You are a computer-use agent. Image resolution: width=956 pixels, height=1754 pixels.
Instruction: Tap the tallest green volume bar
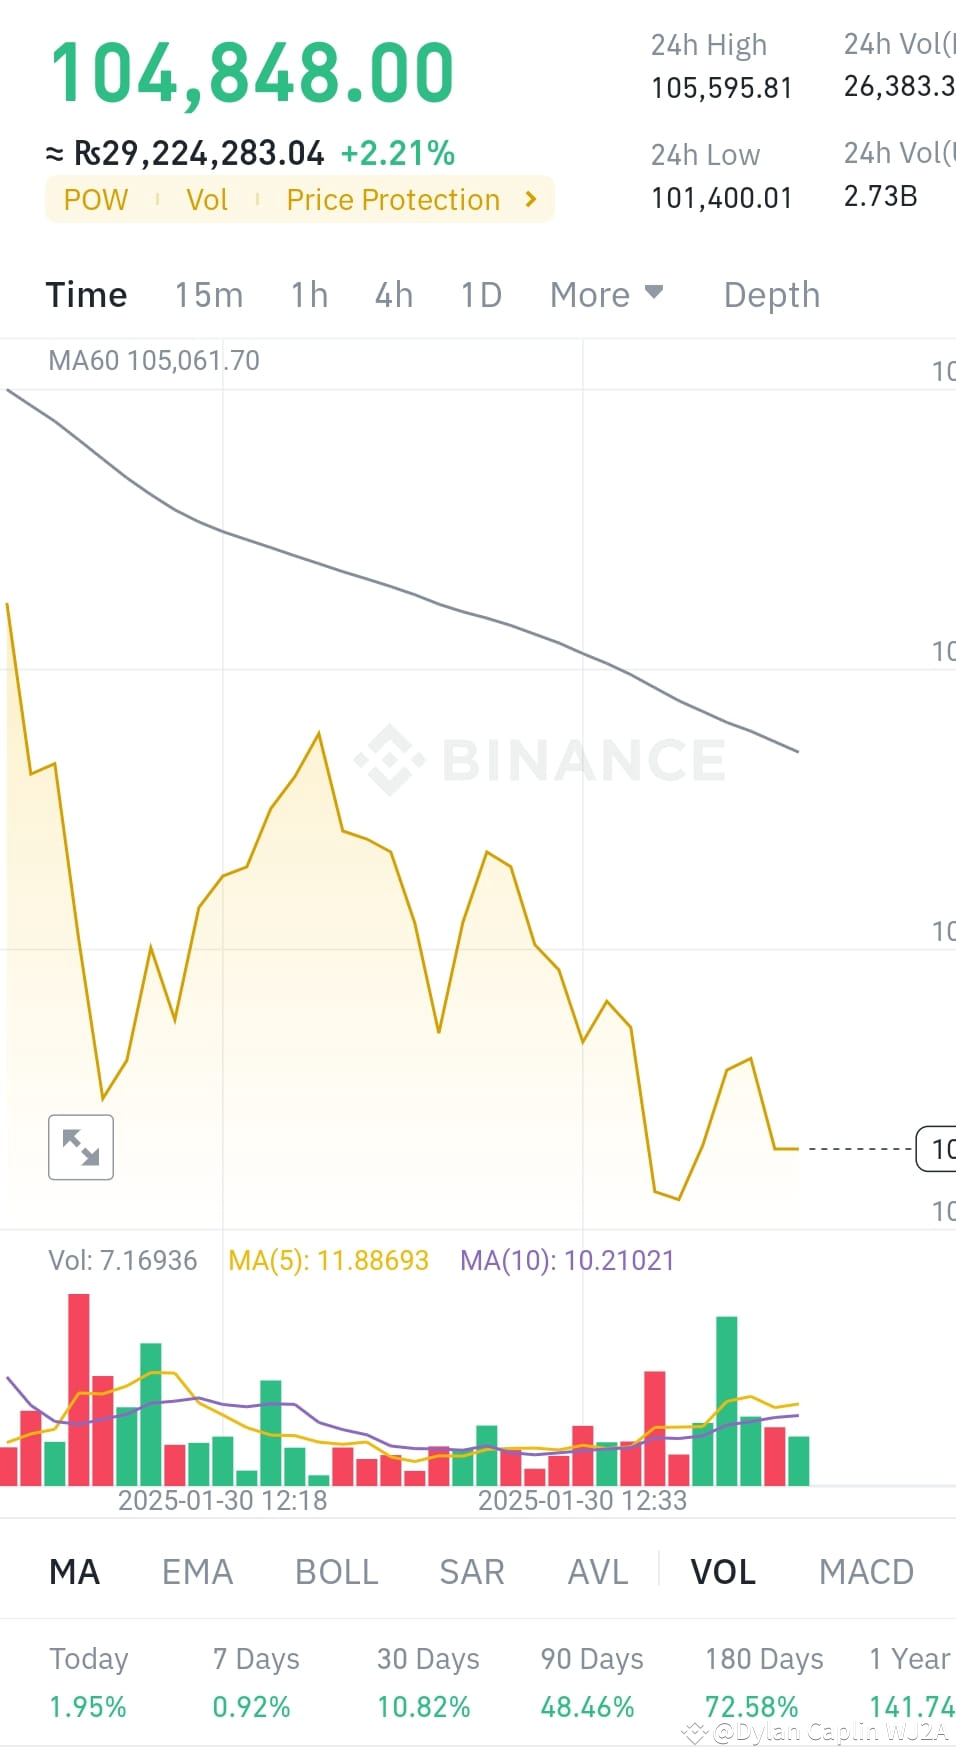[727, 1400]
